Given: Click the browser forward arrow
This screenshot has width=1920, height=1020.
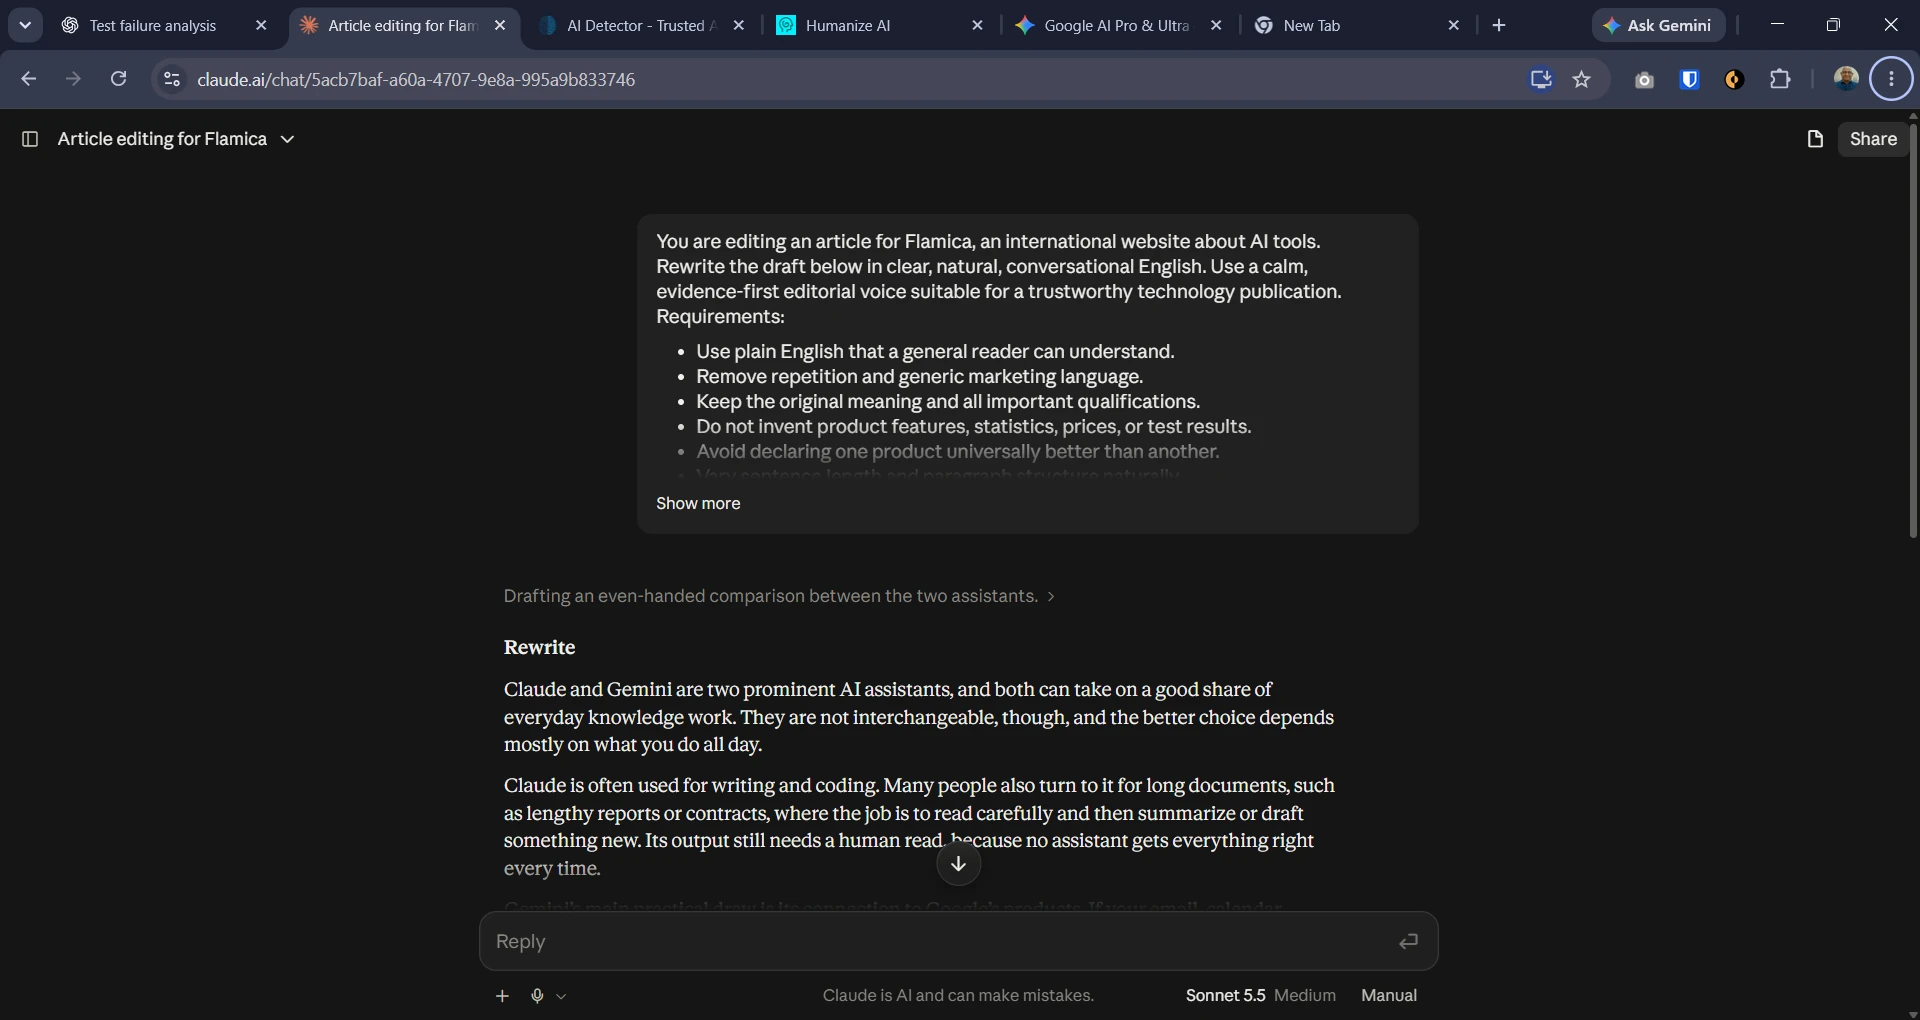Looking at the screenshot, I should [x=73, y=79].
